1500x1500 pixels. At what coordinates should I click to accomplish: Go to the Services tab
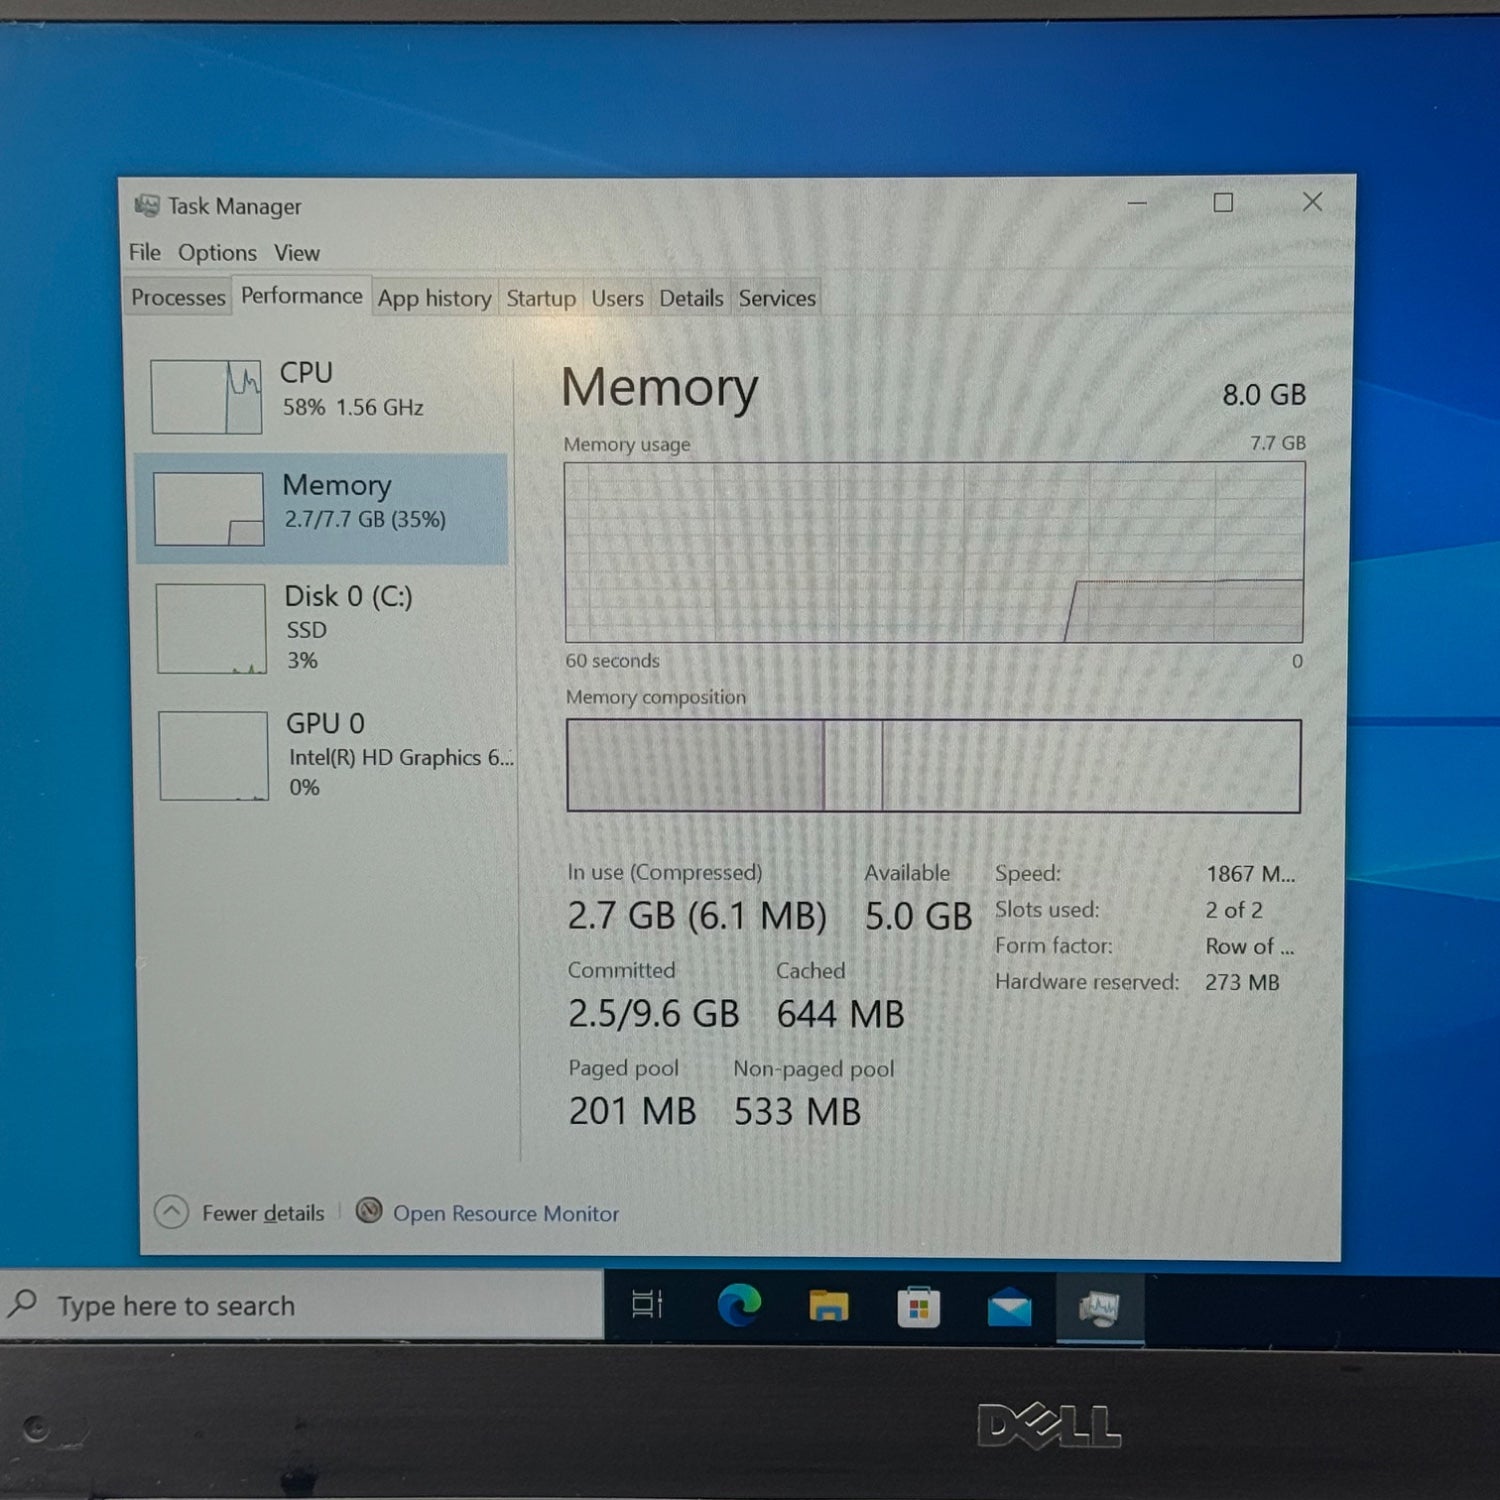click(x=777, y=298)
